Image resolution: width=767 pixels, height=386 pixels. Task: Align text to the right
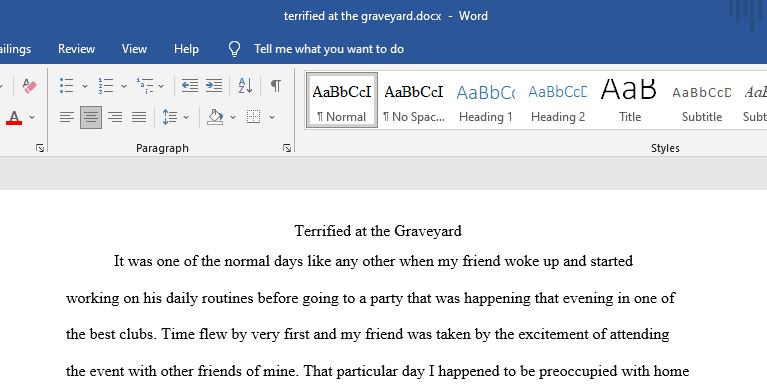point(115,117)
